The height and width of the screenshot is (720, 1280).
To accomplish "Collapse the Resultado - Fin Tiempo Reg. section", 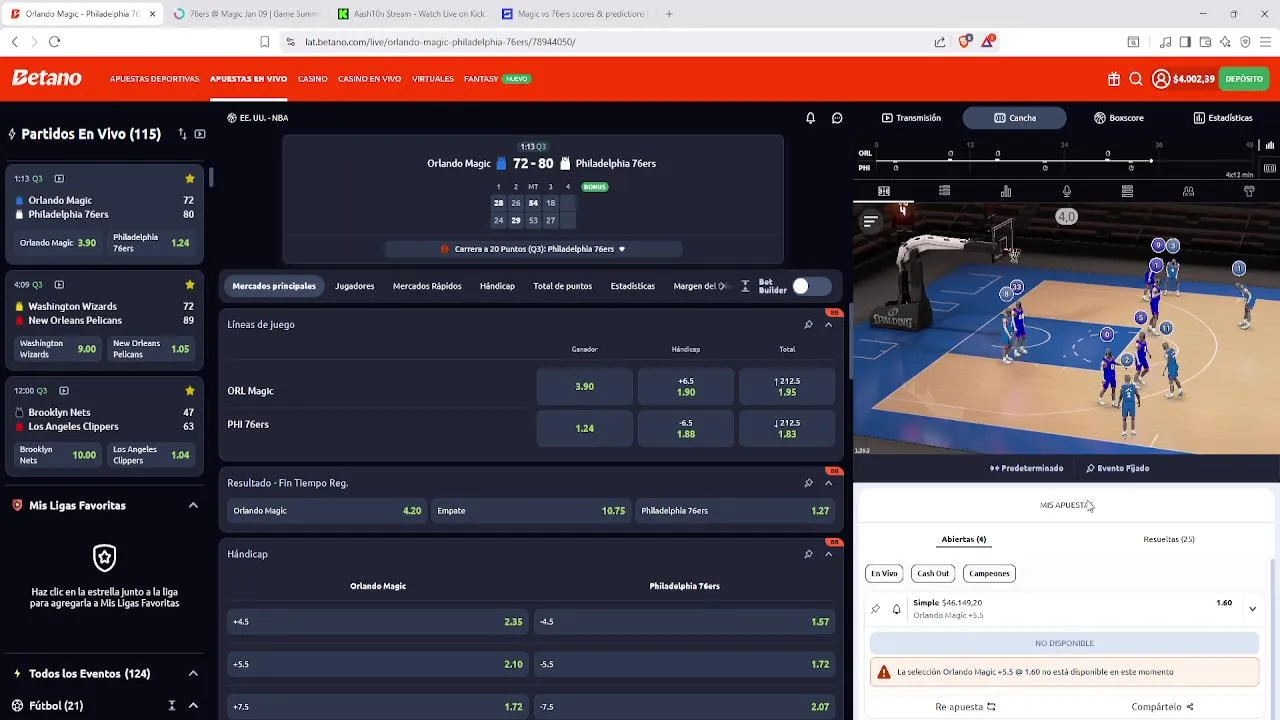I will pos(828,483).
